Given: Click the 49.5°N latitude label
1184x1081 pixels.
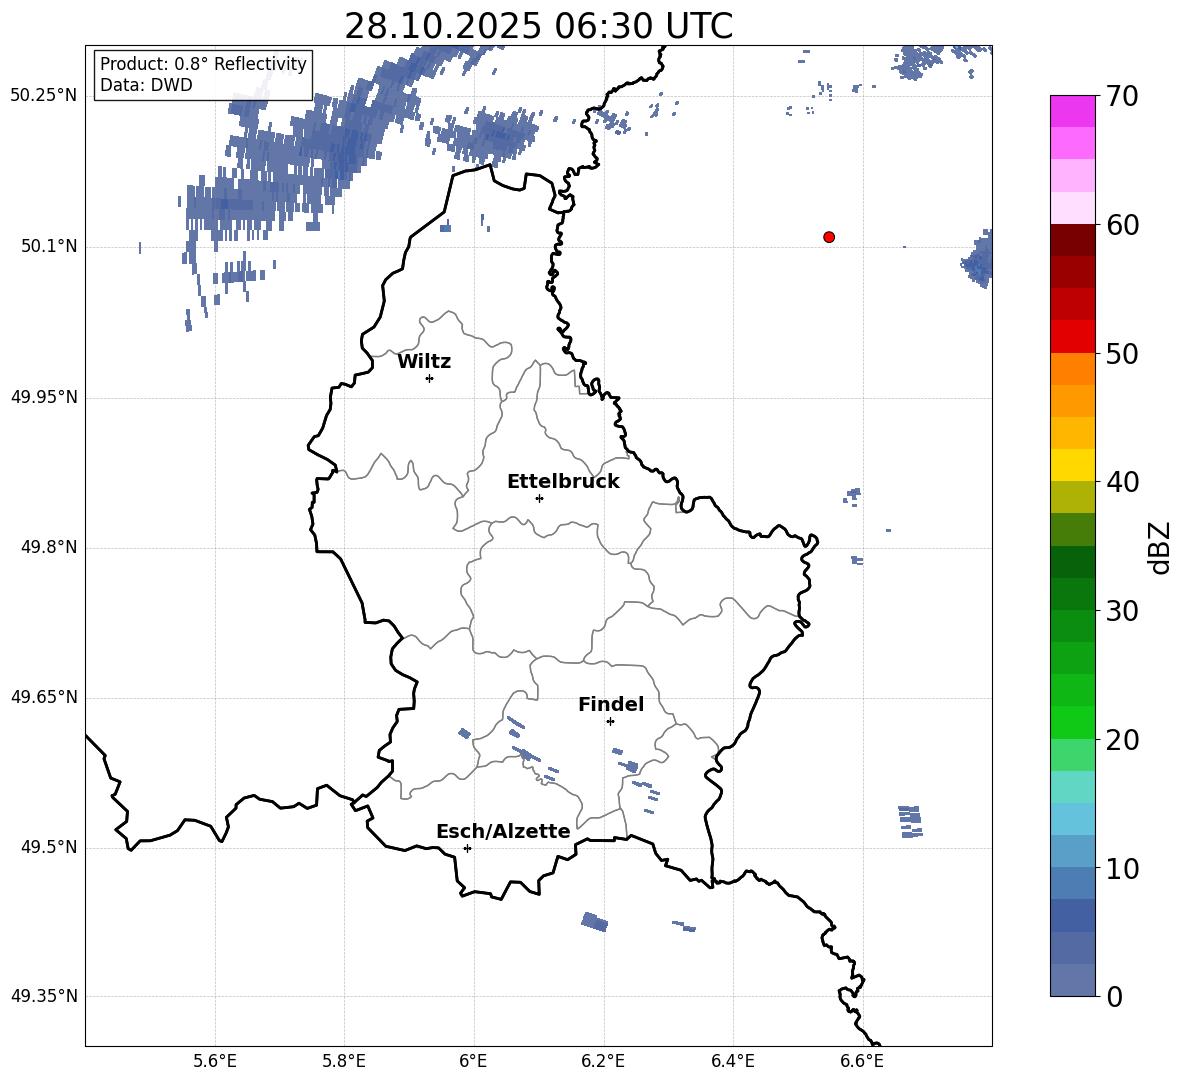Looking at the screenshot, I should pyautogui.click(x=49, y=847).
